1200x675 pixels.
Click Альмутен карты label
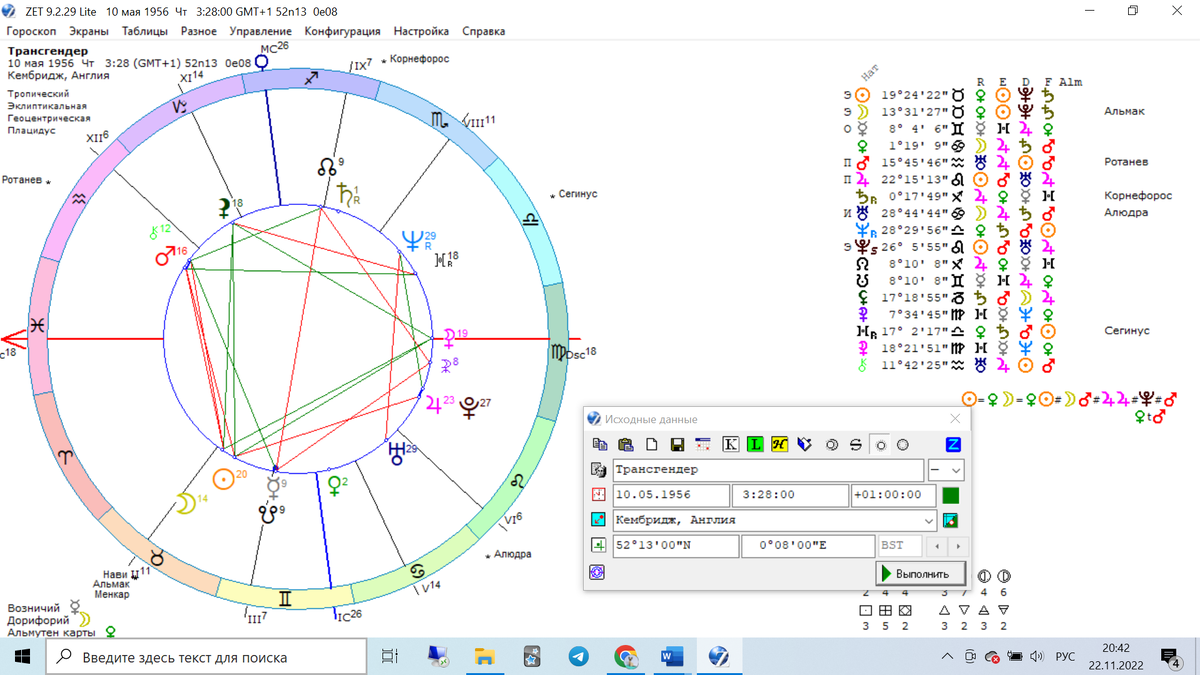(x=51, y=632)
